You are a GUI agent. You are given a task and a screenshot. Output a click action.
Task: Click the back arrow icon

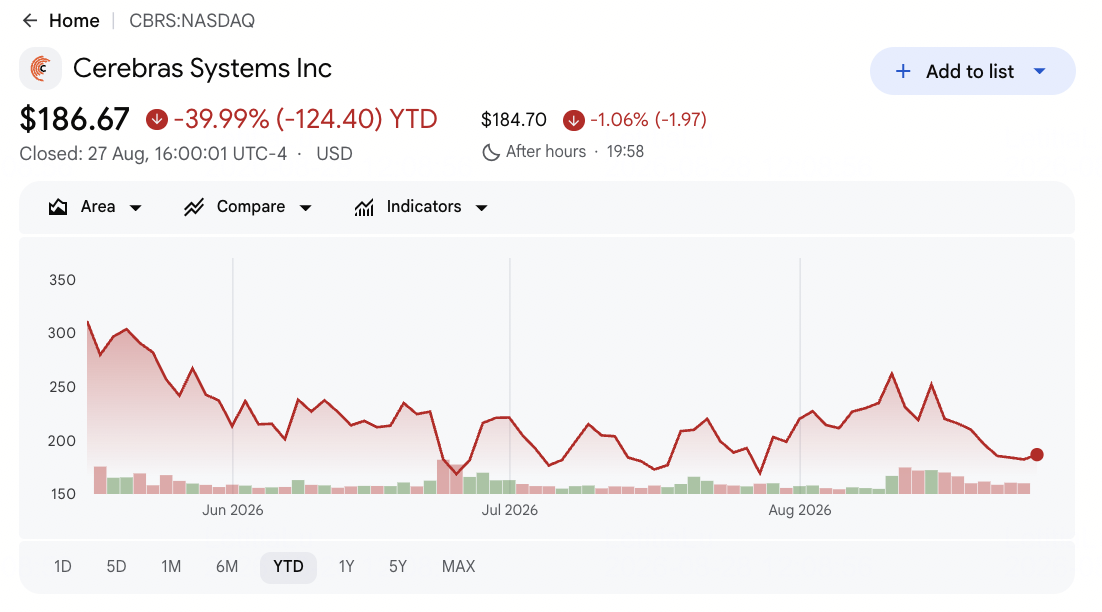[x=30, y=20]
